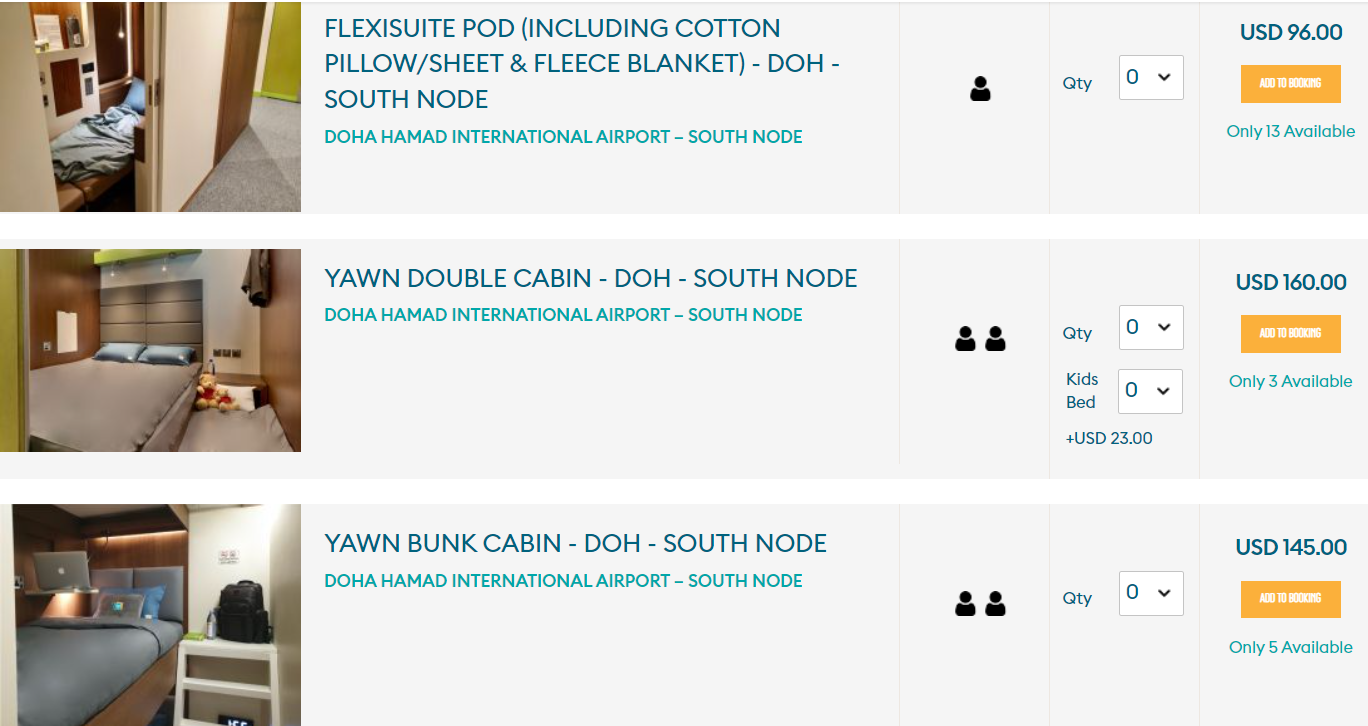
Task: Open the FlexiSuite Pod Qty dropdown
Action: tap(1150, 77)
